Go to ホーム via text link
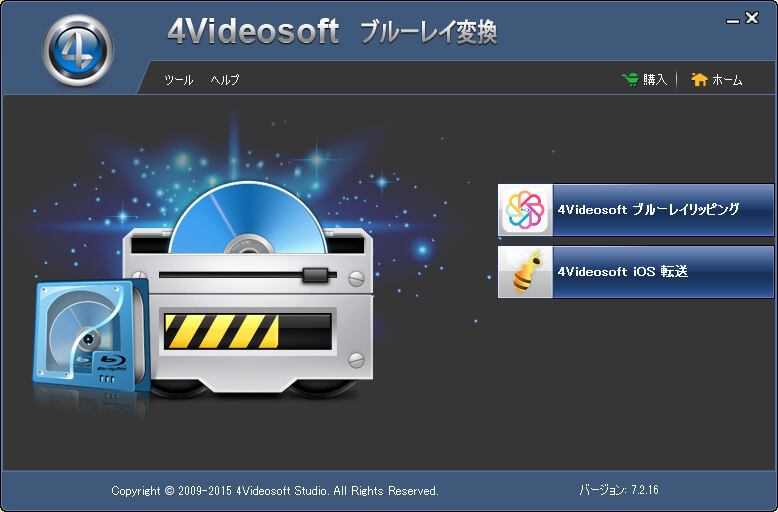 (x=727, y=80)
